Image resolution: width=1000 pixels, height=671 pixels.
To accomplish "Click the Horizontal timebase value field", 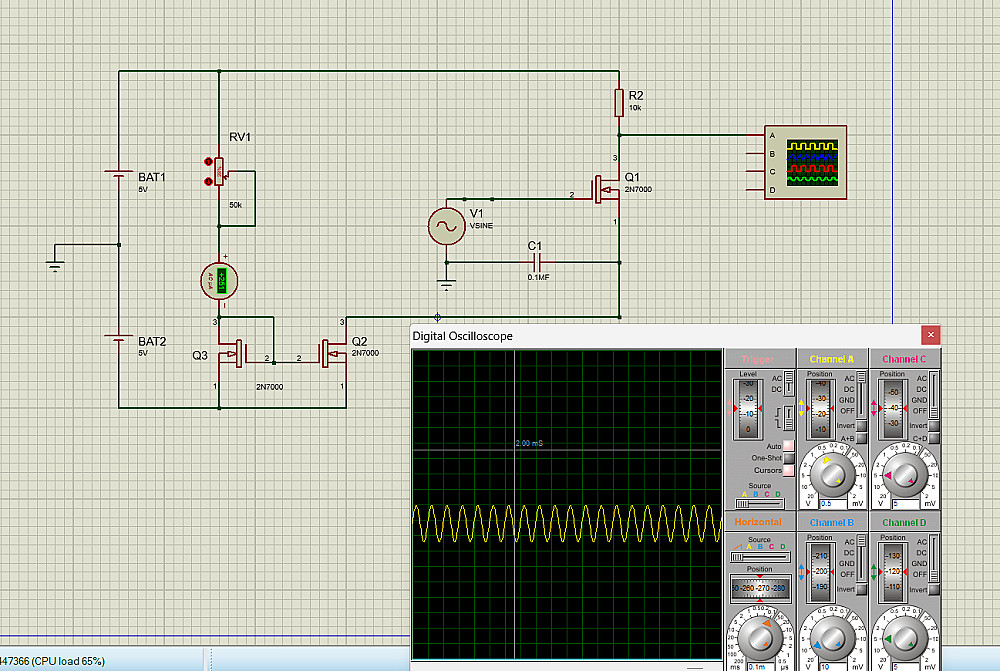I will 760,665.
